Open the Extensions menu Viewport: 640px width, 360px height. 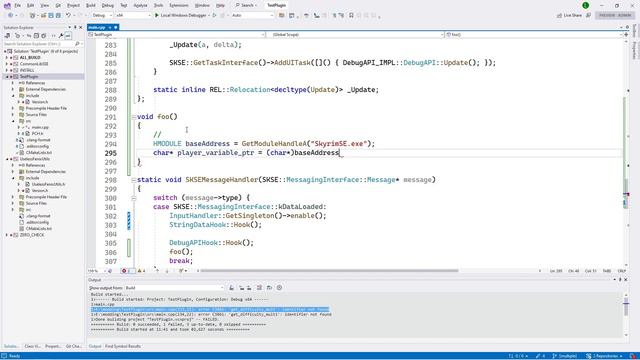pos(179,5)
